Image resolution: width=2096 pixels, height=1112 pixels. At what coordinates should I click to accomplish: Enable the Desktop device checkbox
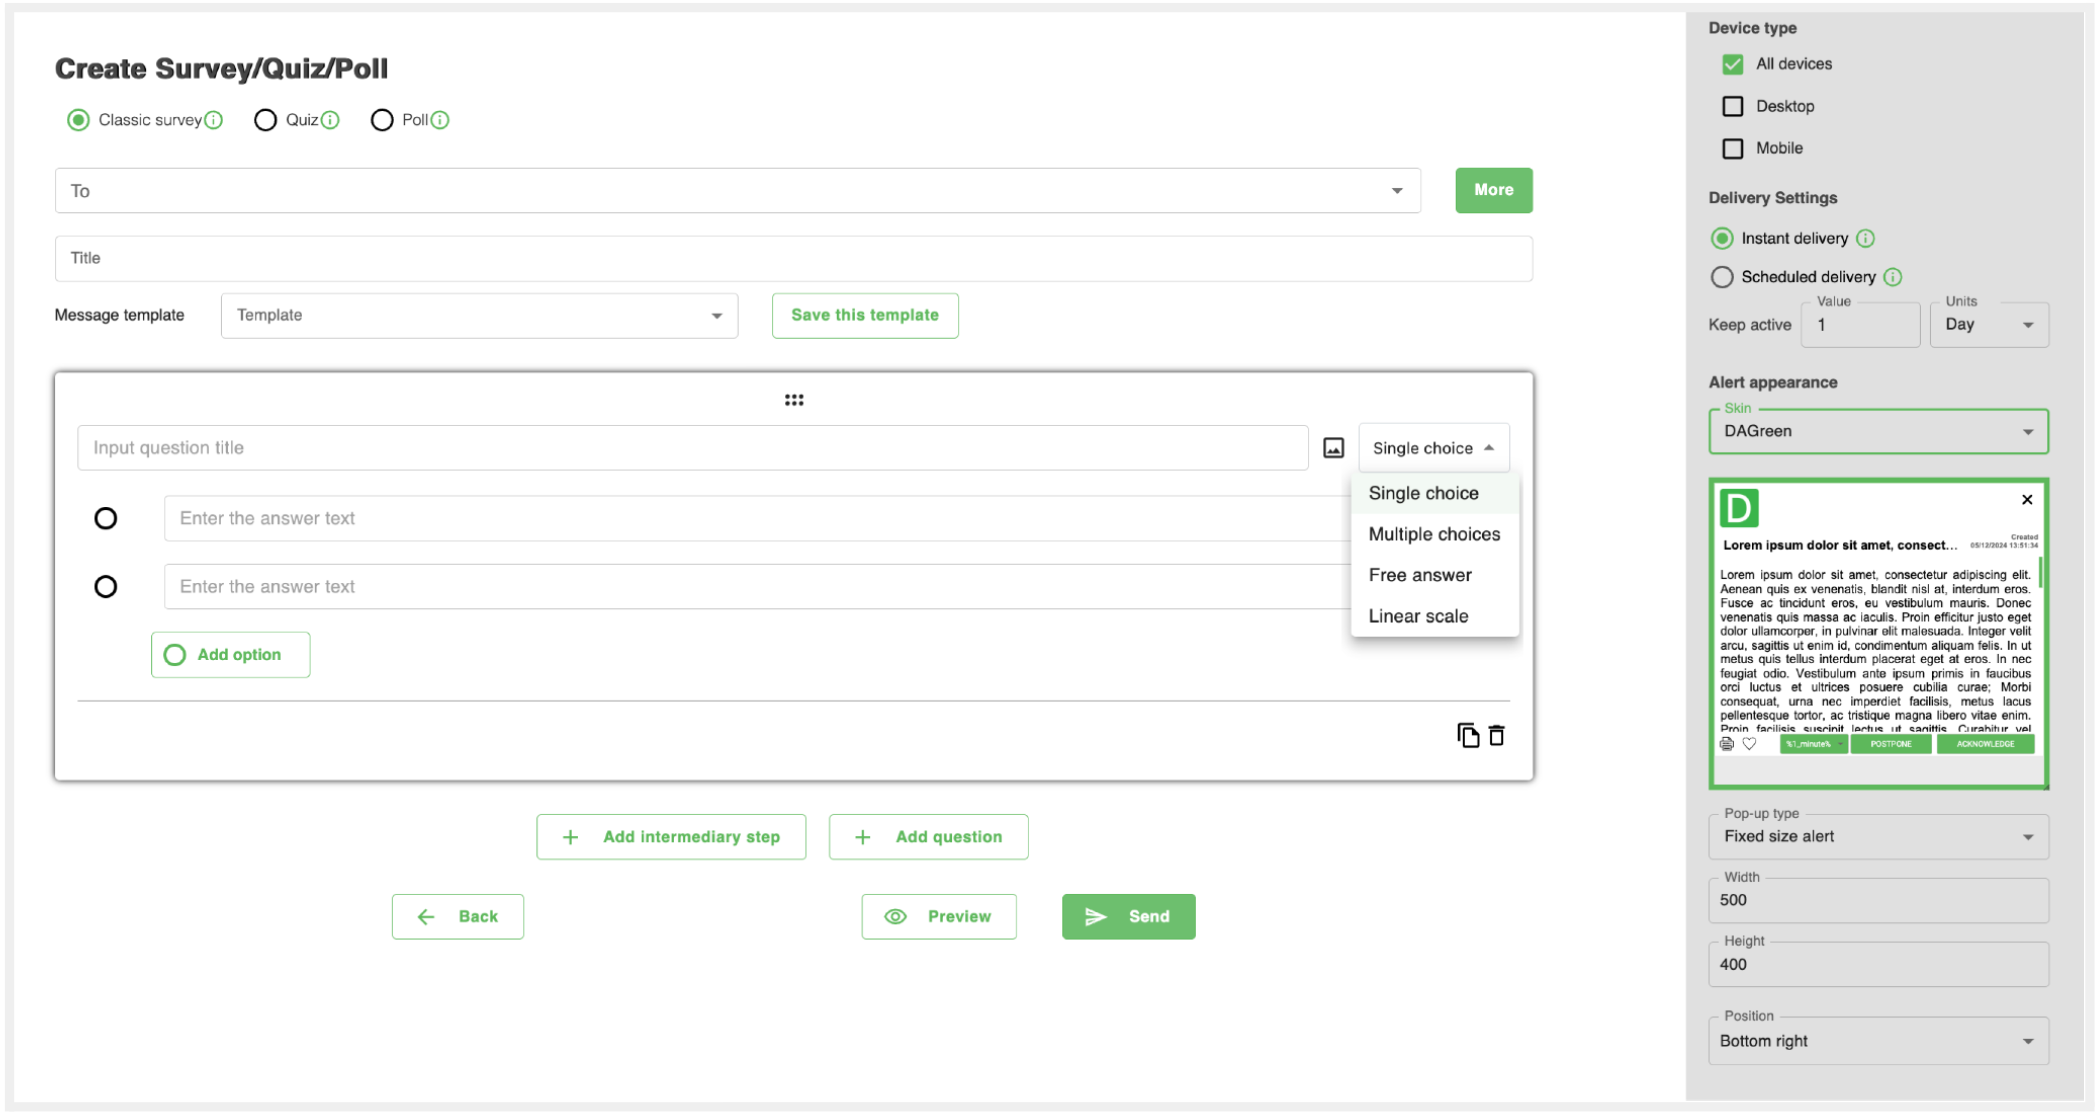[1733, 106]
